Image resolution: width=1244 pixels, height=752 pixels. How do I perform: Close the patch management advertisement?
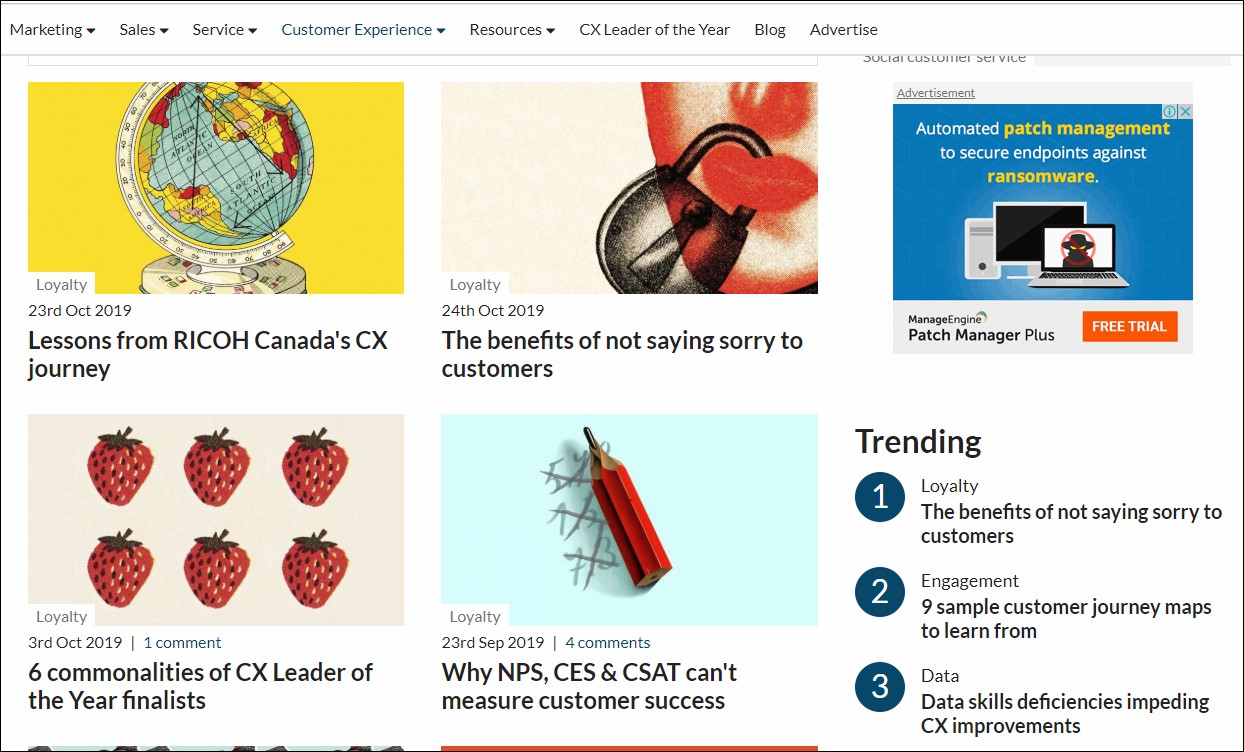tap(1186, 112)
